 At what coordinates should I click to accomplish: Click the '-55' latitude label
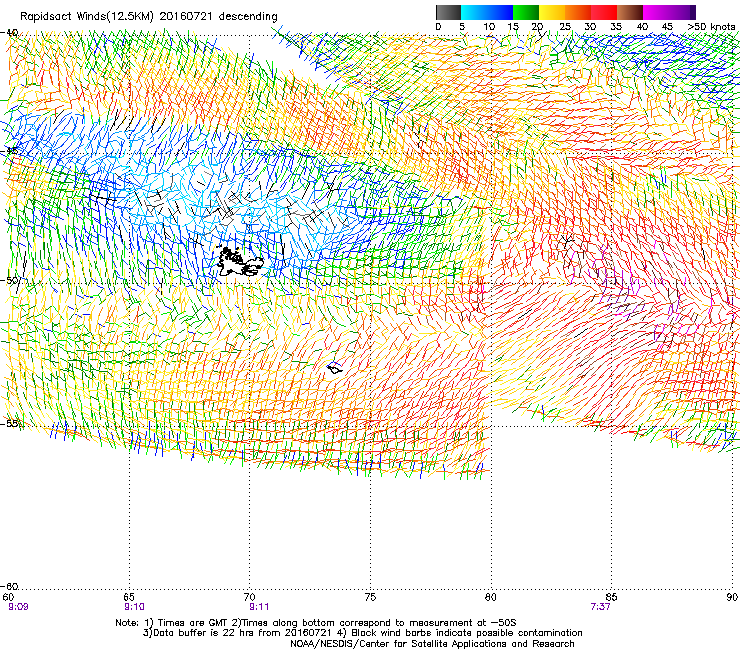[9, 423]
